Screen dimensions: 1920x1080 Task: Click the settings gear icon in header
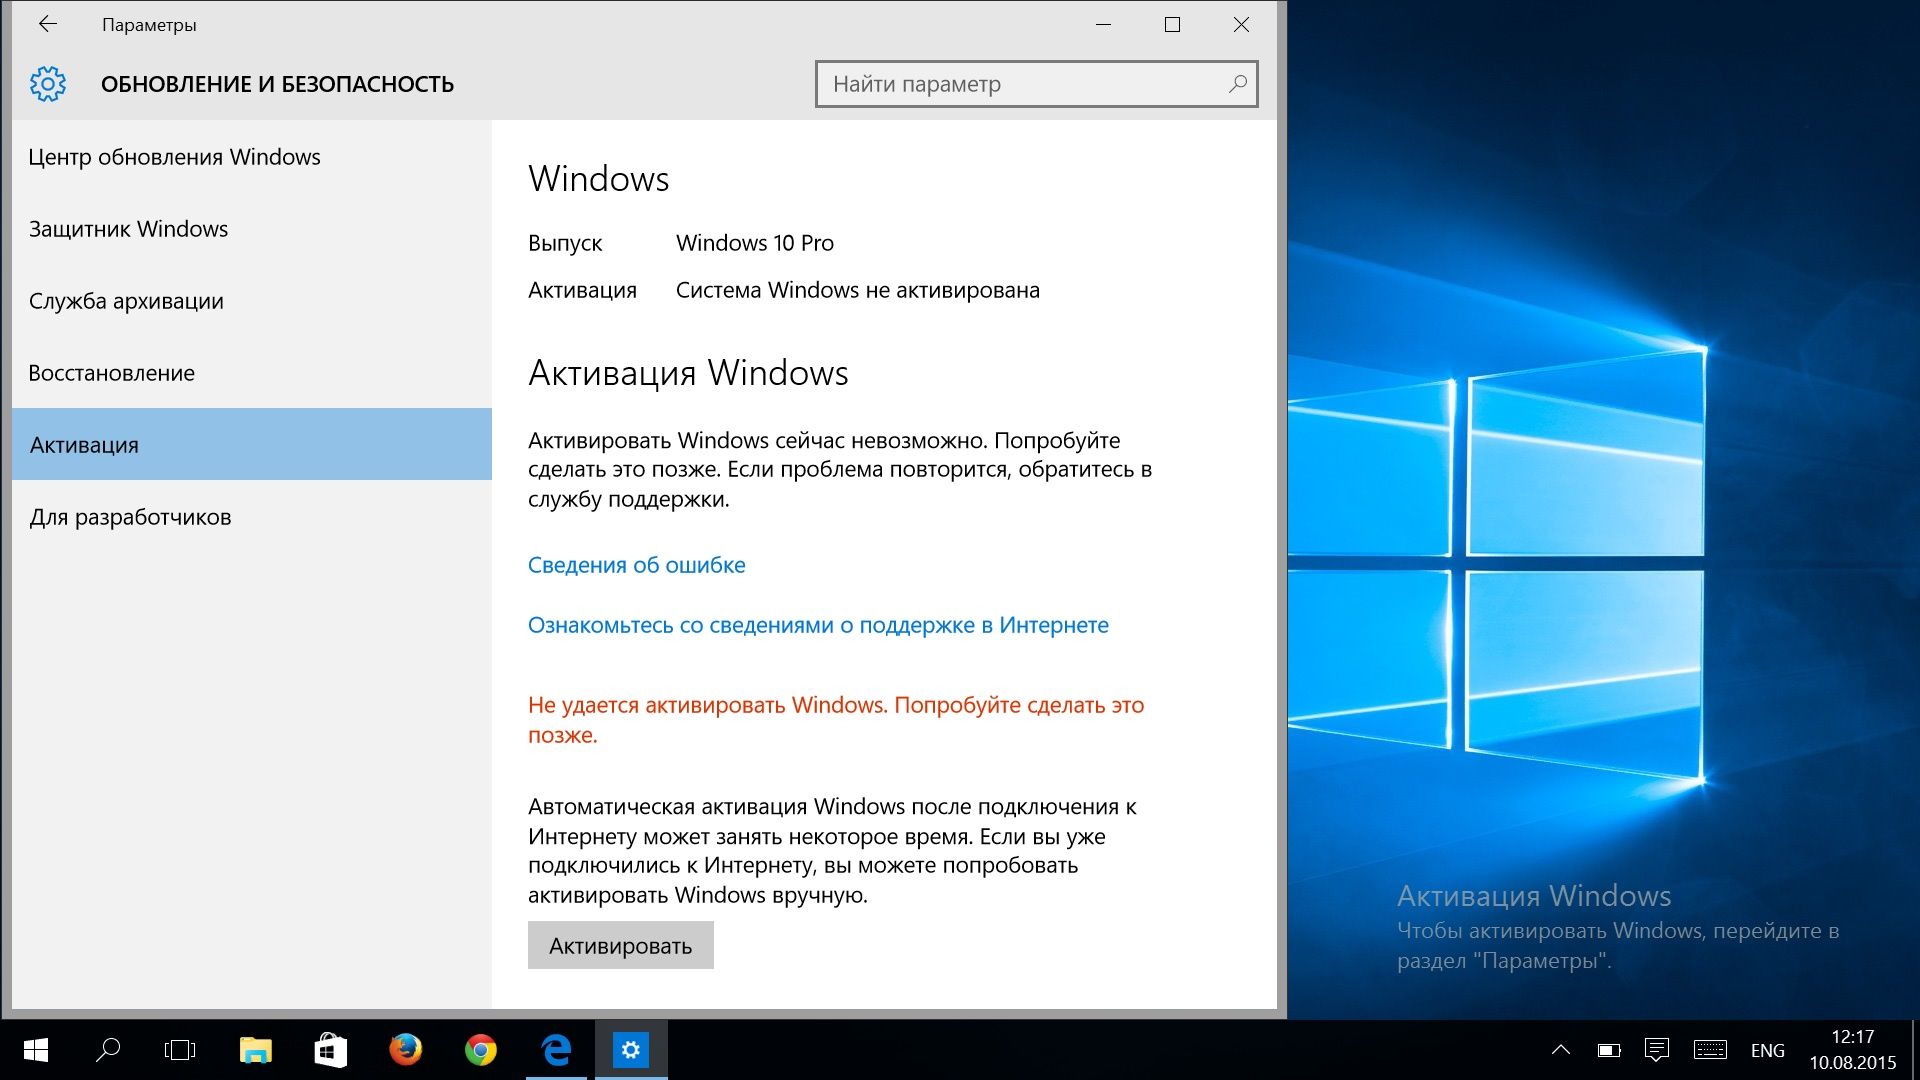tap(48, 84)
